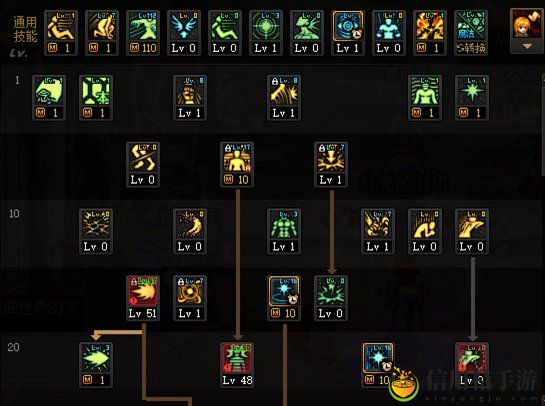Click the green burst skill Lv 0
Screen dimensions: 545x406
tap(331, 298)
